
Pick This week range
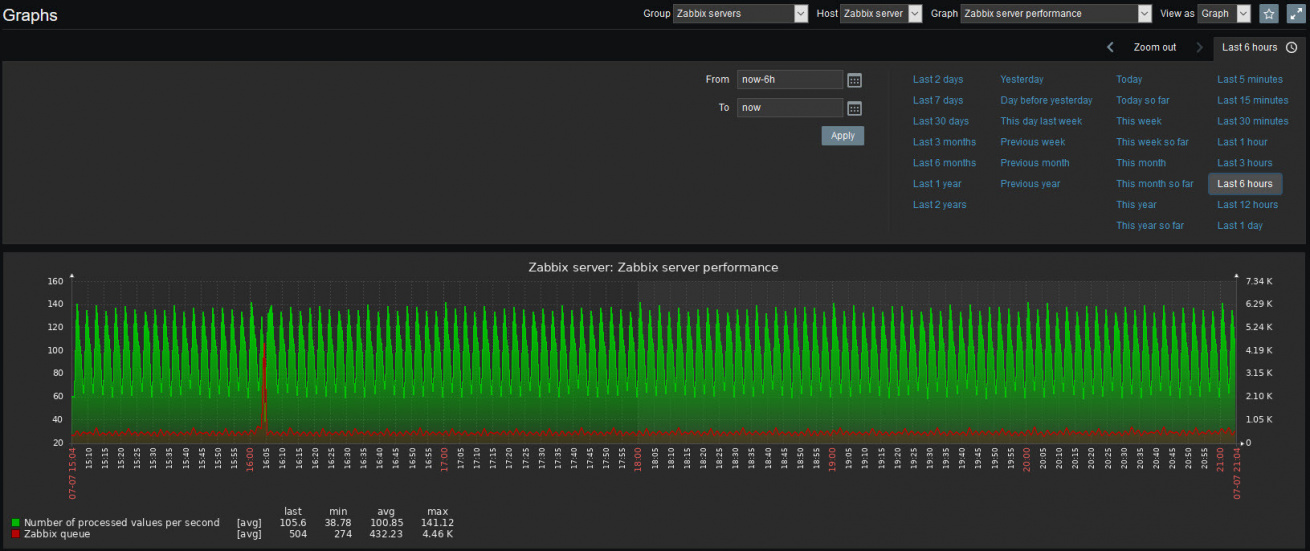click(x=1139, y=121)
